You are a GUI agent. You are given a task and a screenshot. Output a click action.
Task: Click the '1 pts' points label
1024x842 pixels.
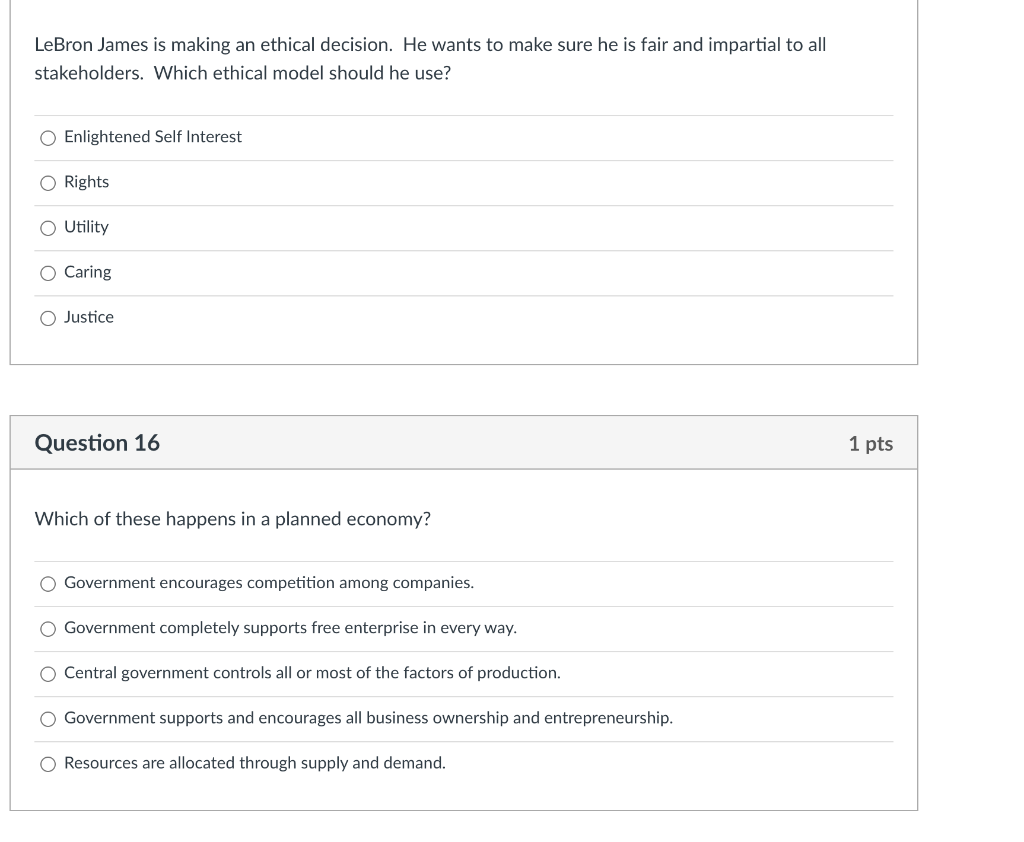coord(870,444)
